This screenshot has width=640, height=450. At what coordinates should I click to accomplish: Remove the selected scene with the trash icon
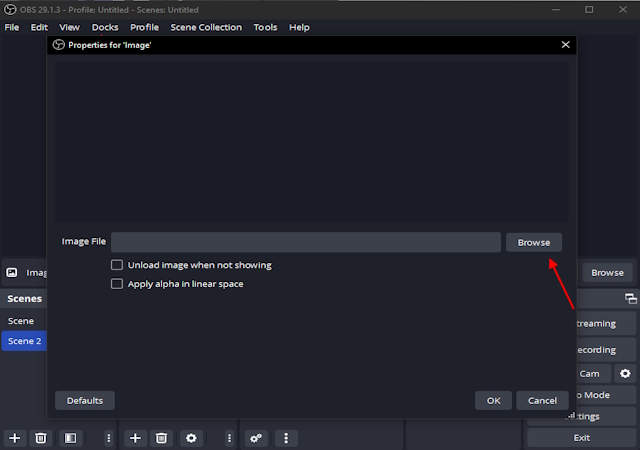41,438
